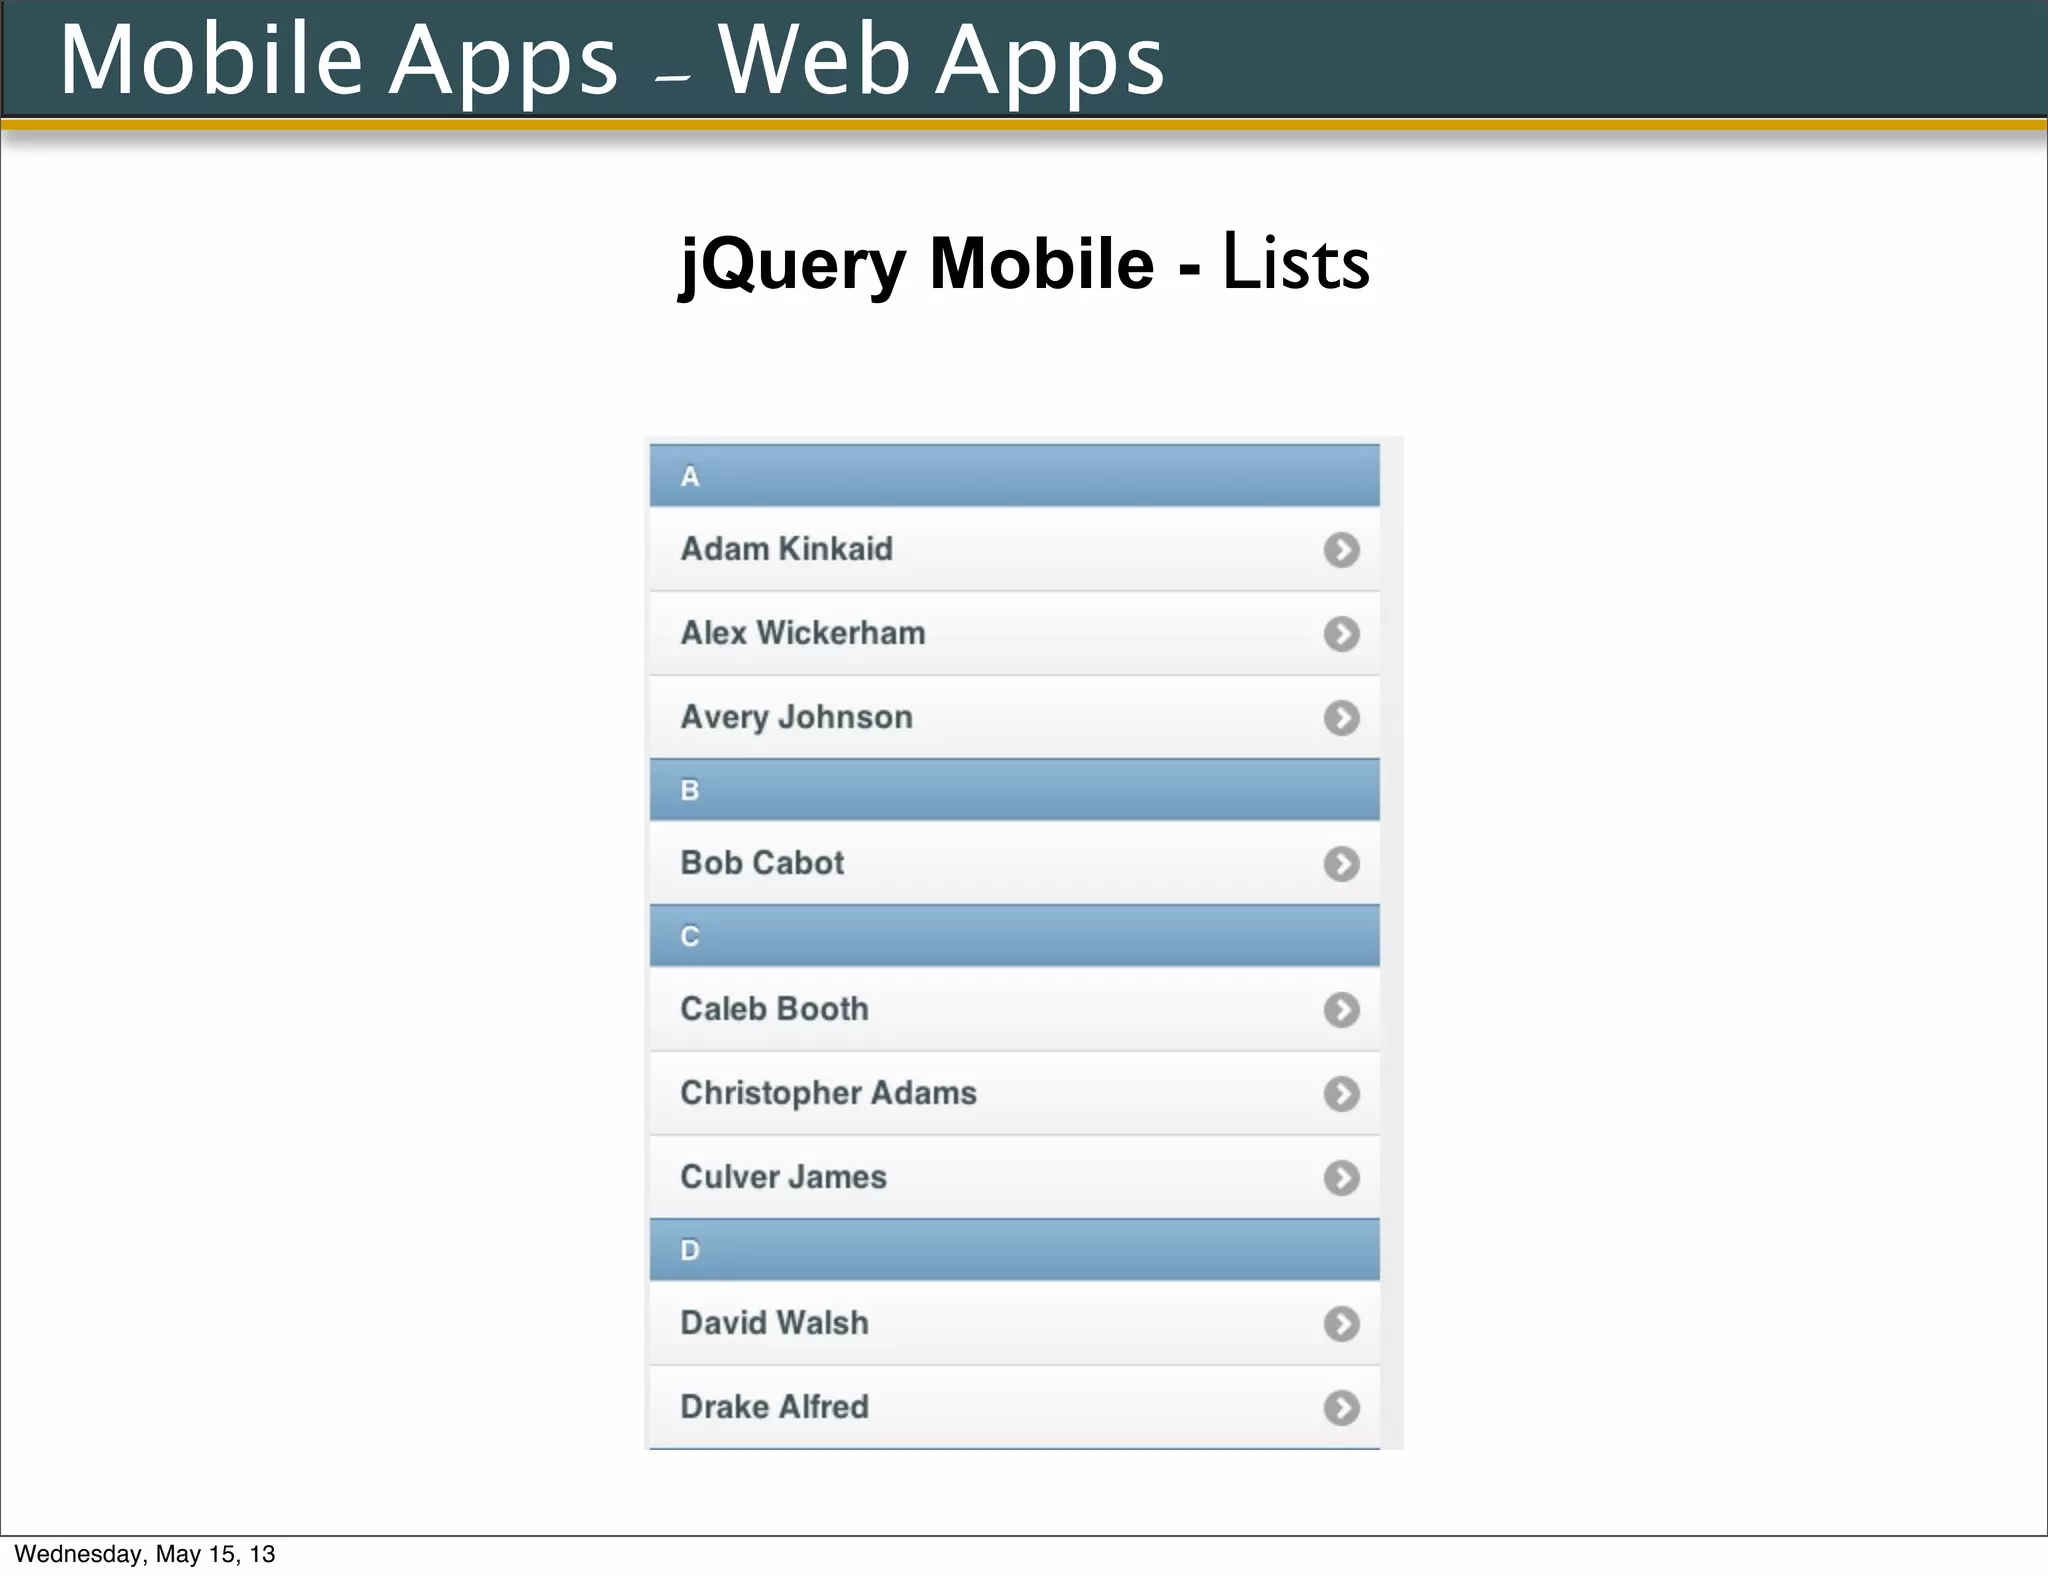Select the C list divider header
Screen dimensions: 2048x1576
coord(1014,936)
